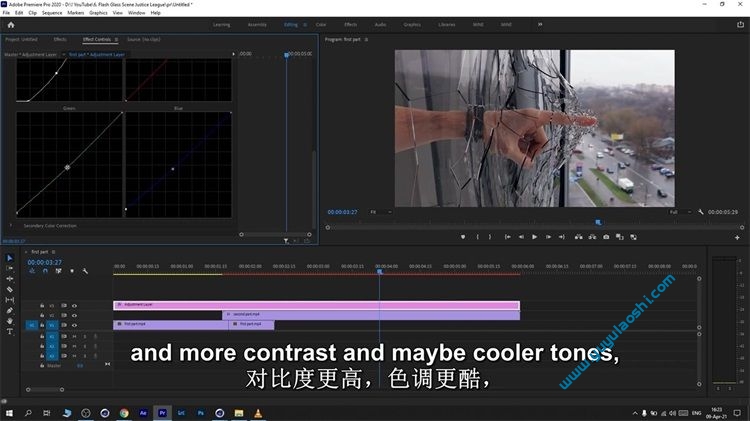The height and width of the screenshot is (421, 750).
Task: Open the Editing workspace menu icon
Action: pyautogui.click(x=305, y=25)
